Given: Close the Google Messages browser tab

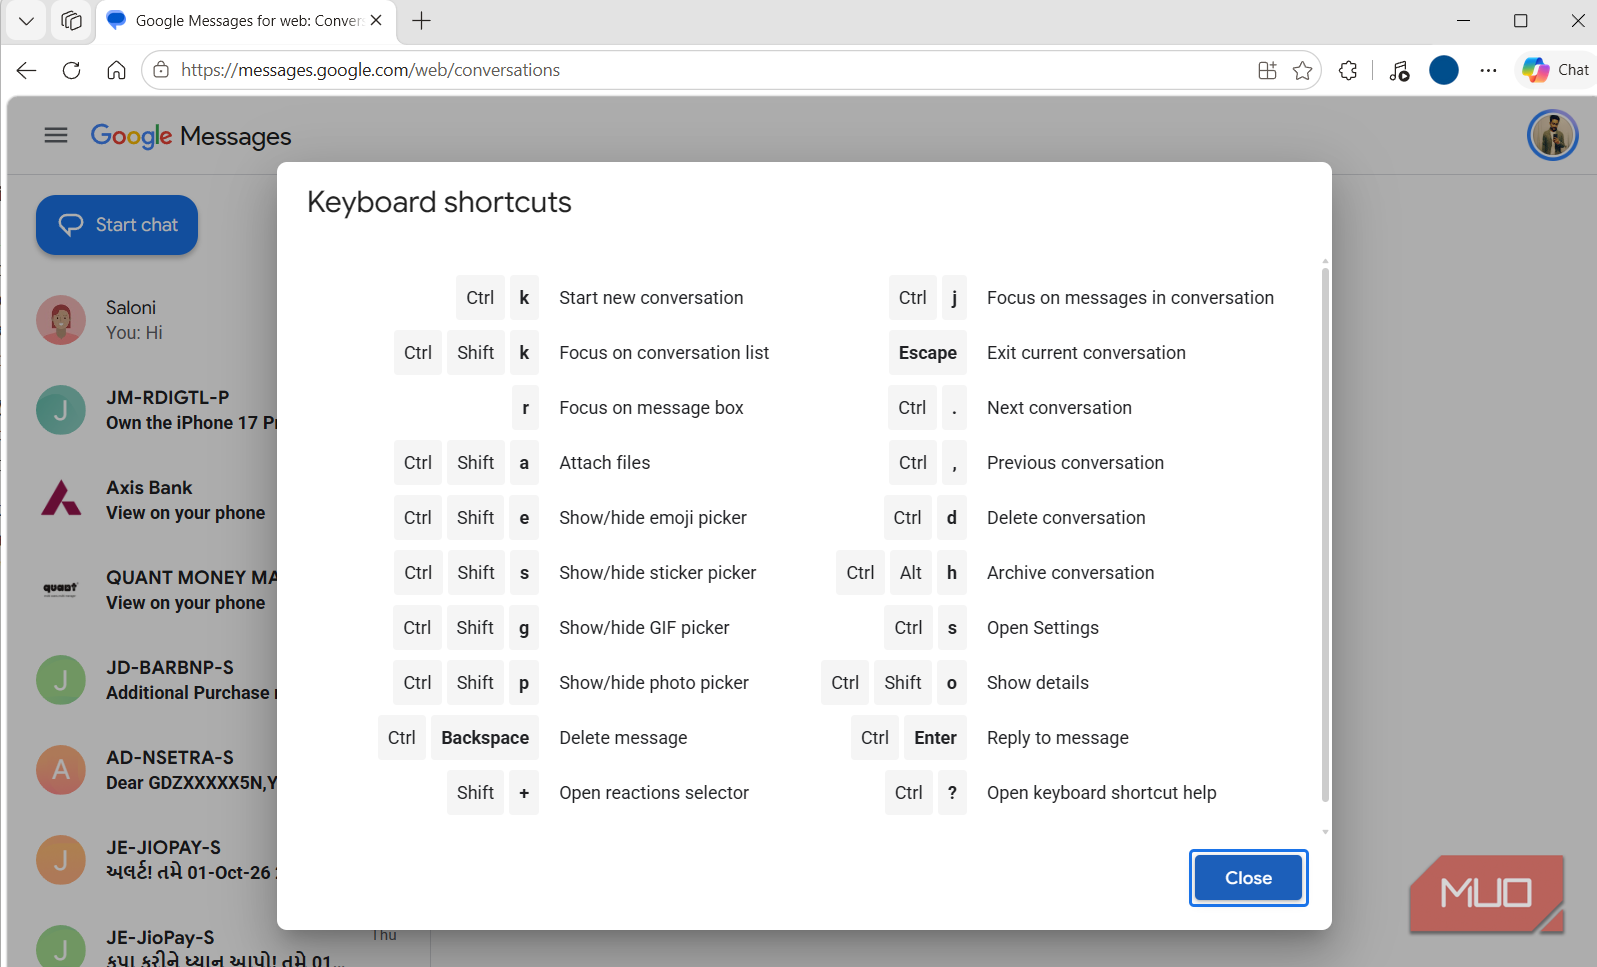Looking at the screenshot, I should (376, 20).
